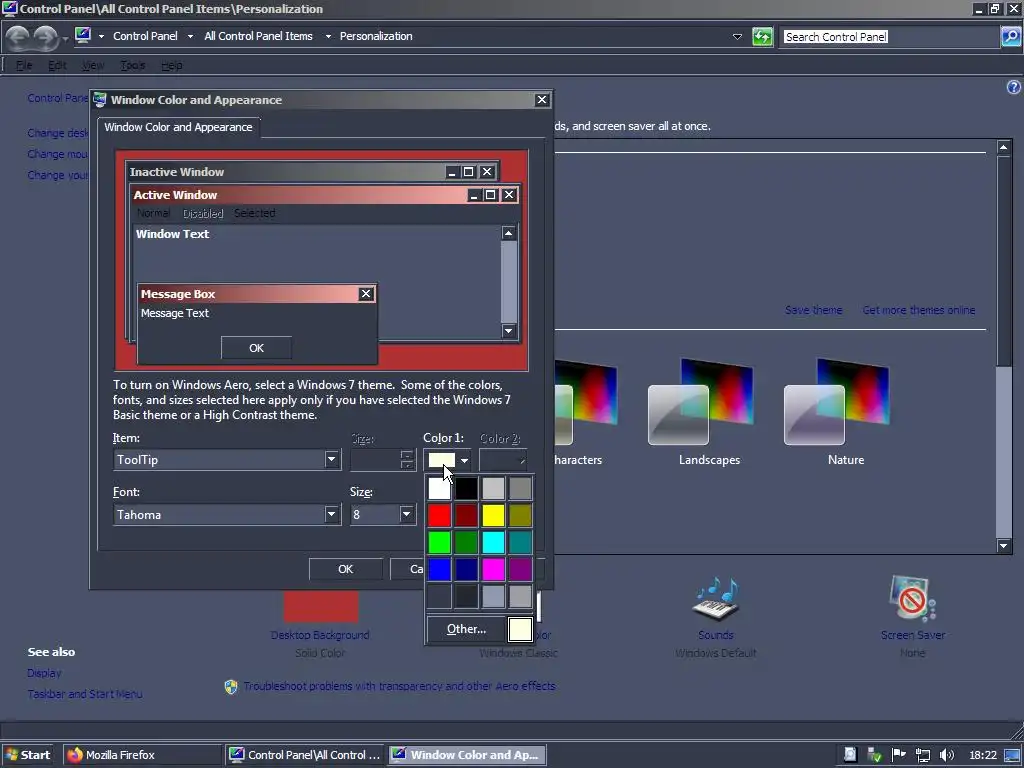Click the Inactive Window preview title bar
This screenshot has height=768, width=1024.
tap(312, 172)
